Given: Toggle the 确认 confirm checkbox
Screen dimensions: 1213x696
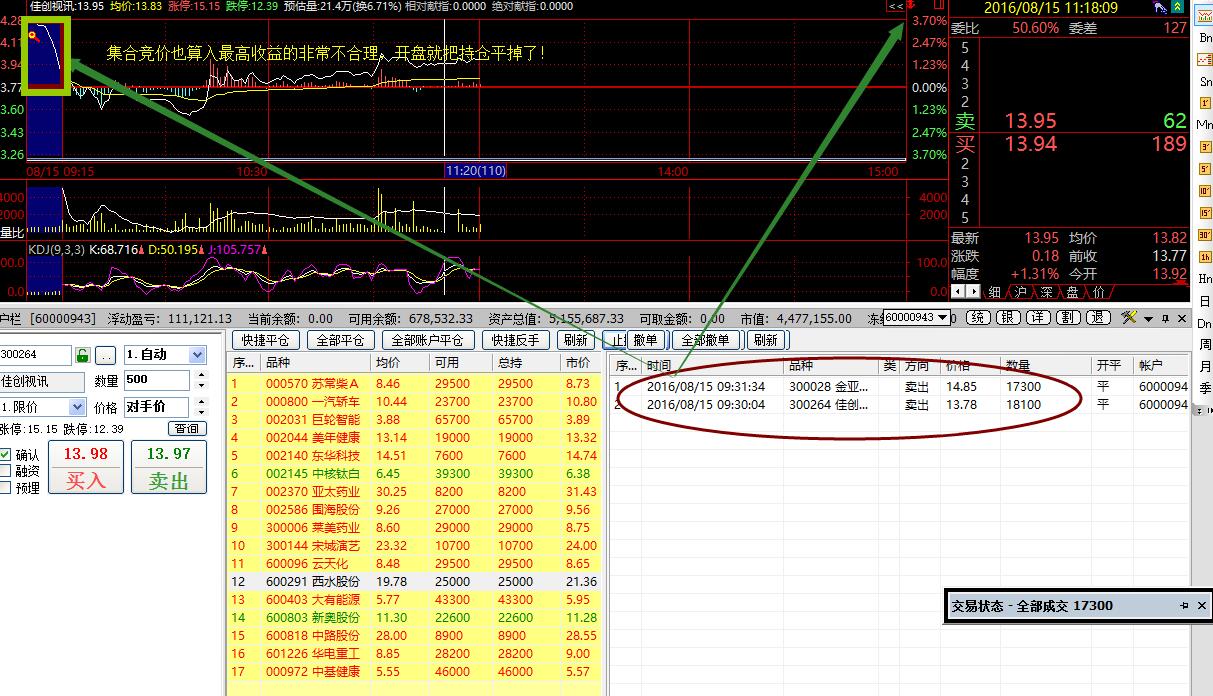Looking at the screenshot, I should pyautogui.click(x=6, y=455).
